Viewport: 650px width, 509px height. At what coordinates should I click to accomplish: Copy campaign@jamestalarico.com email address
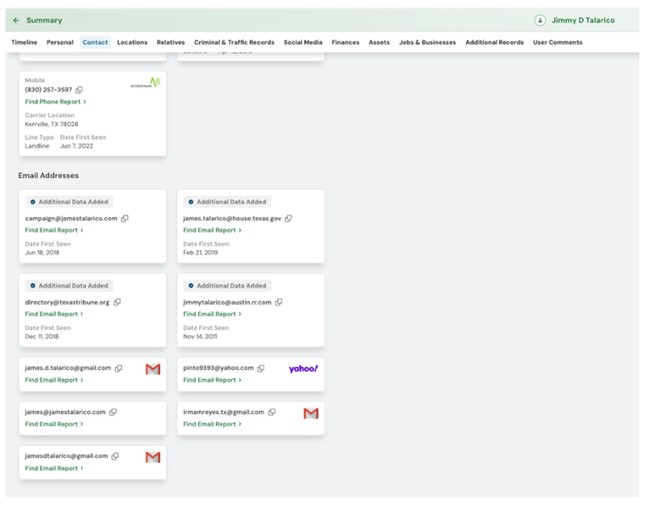coord(125,218)
